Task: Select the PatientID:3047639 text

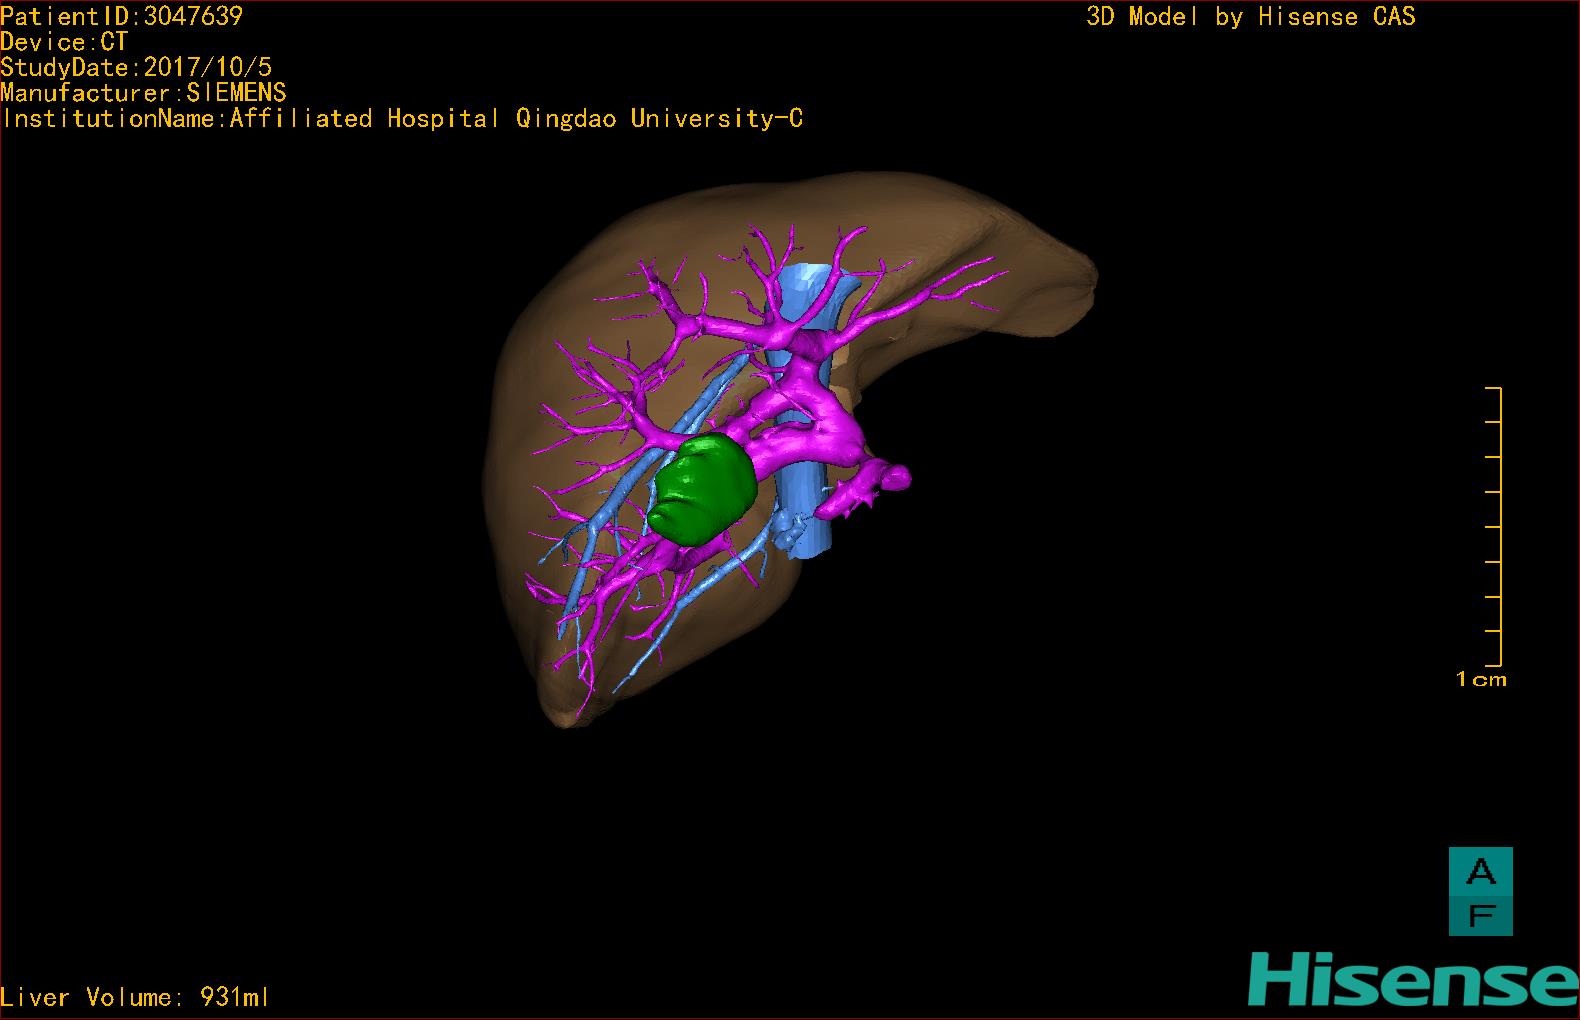Action: (121, 16)
